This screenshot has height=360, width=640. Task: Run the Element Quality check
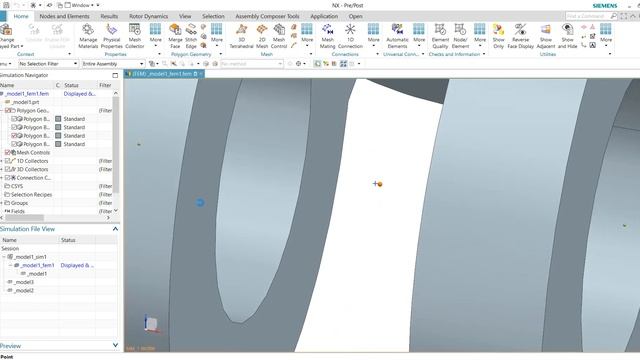click(440, 36)
